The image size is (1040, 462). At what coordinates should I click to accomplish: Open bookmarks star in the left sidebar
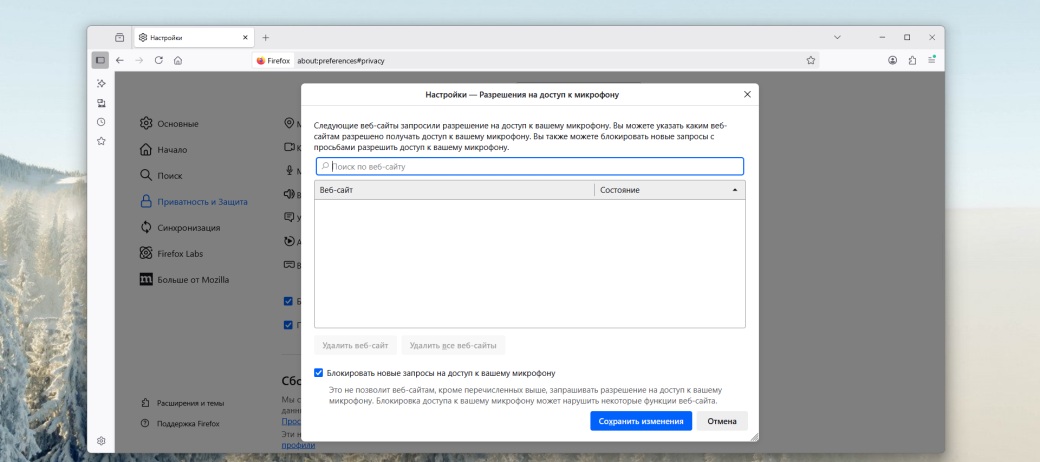pyautogui.click(x=101, y=141)
